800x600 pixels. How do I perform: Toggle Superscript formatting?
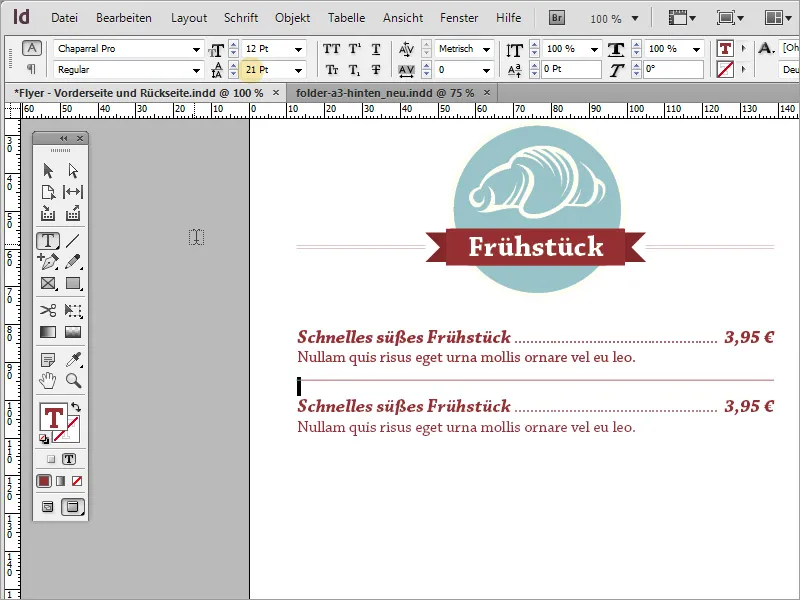click(355, 49)
